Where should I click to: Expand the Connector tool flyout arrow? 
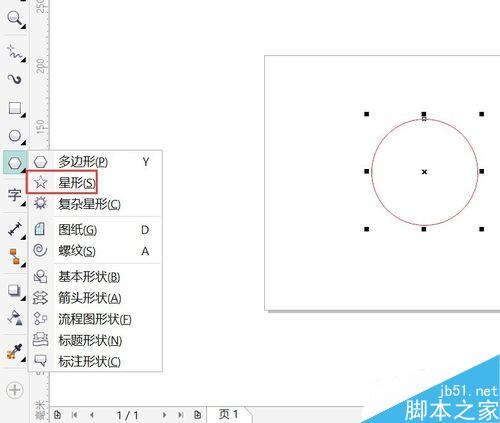click(x=23, y=265)
